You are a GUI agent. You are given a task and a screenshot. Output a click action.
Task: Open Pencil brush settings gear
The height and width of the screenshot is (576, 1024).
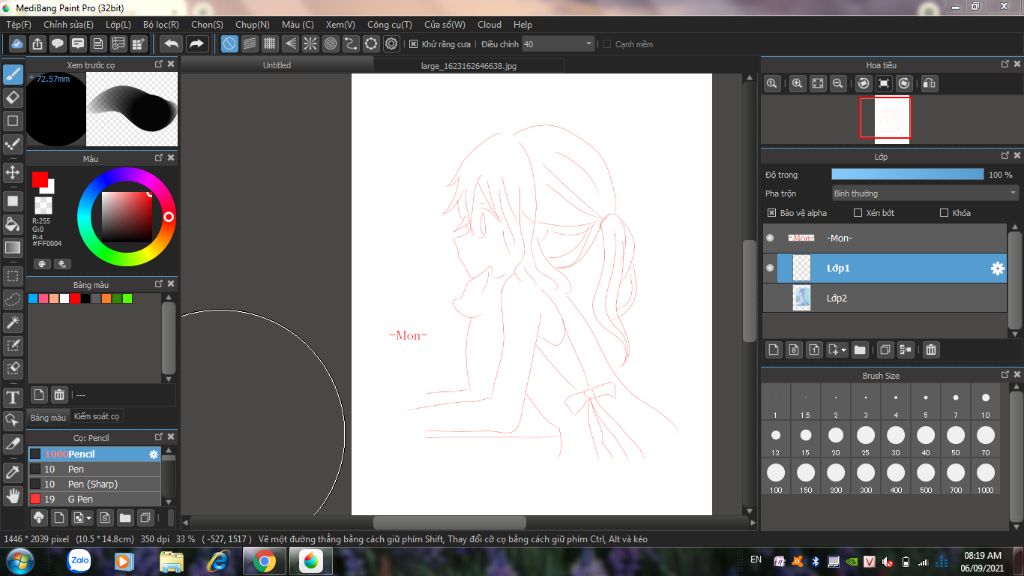153,454
